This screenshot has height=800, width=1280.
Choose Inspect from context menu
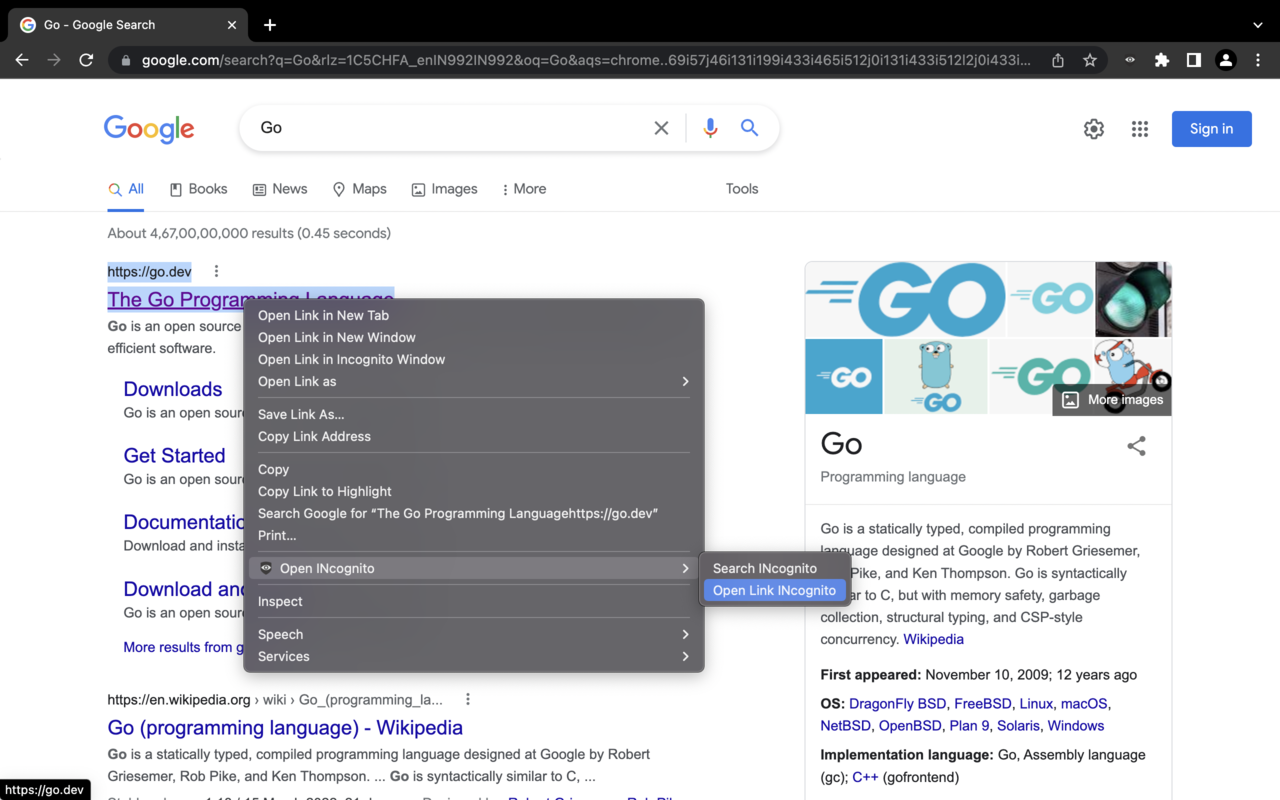tap(474, 601)
